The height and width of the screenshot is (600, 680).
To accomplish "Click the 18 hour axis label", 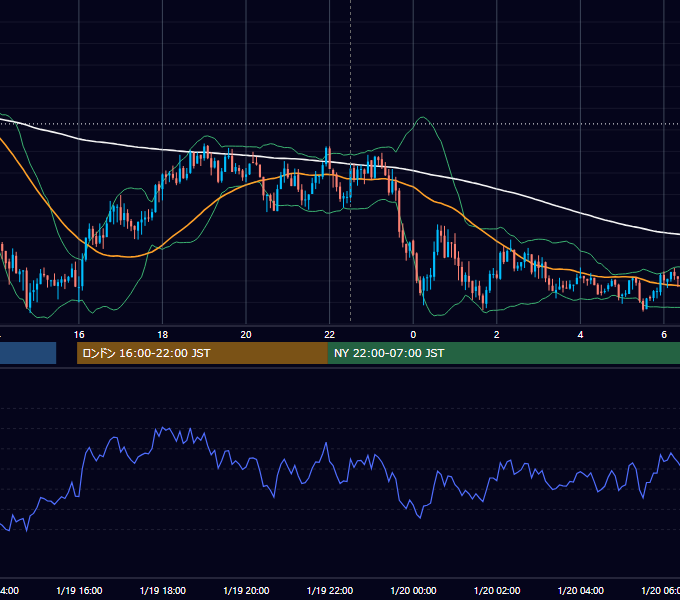I will pyautogui.click(x=162, y=335).
